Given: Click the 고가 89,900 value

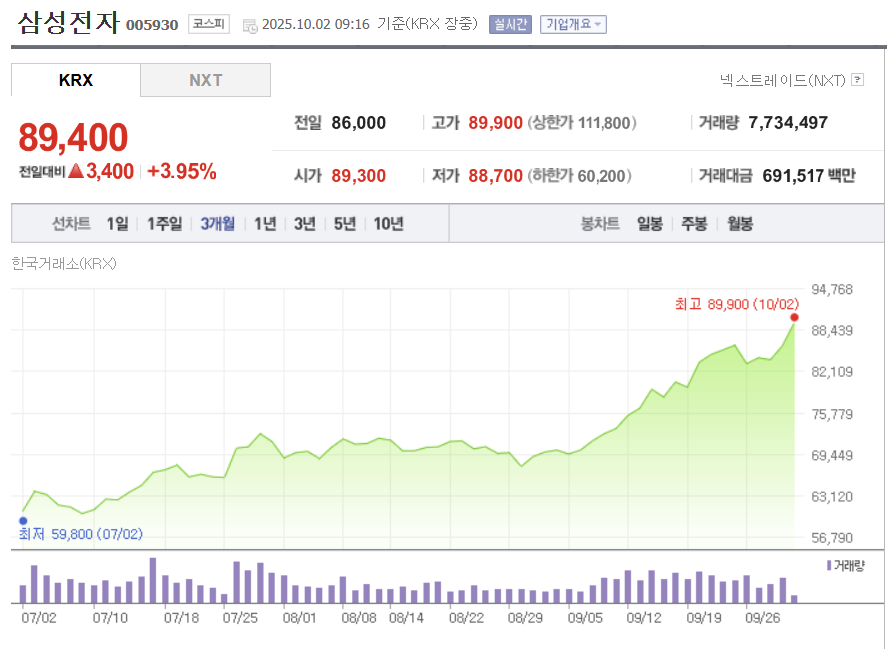Looking at the screenshot, I should 496,123.
